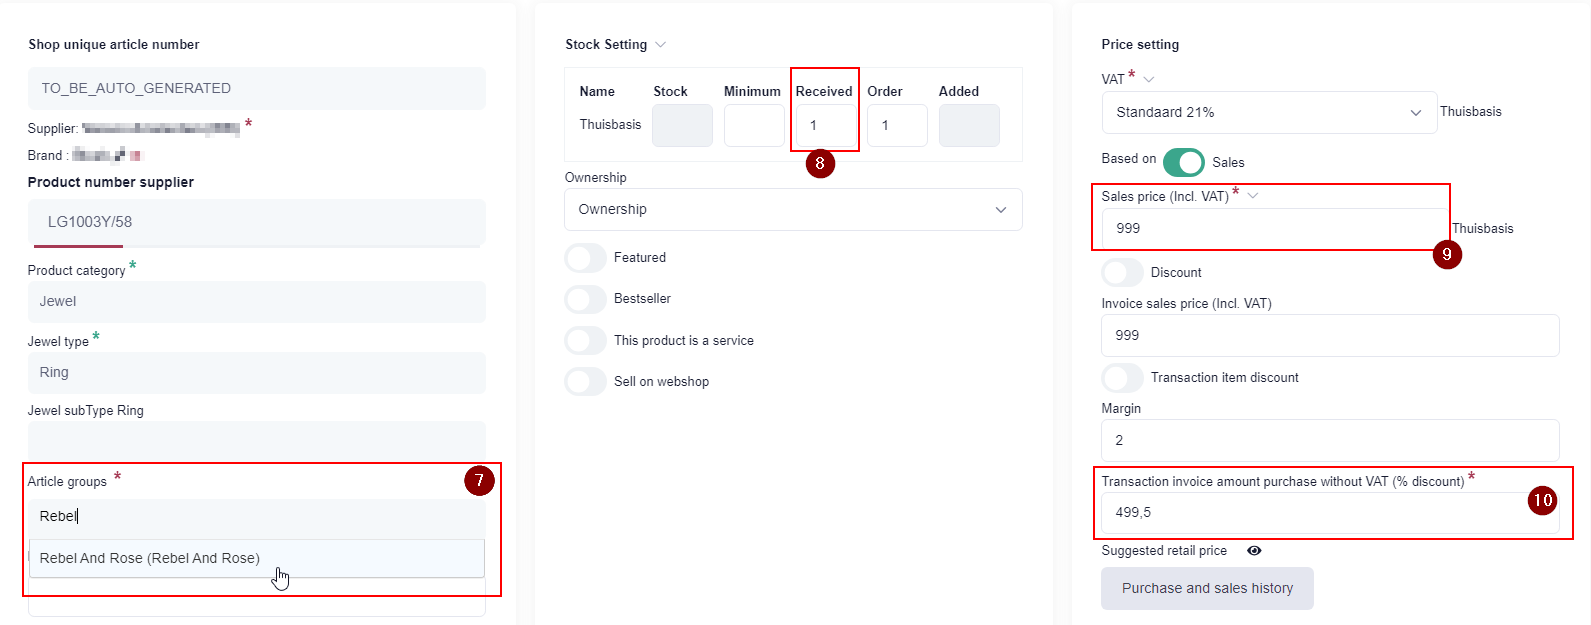The height and width of the screenshot is (625, 1591).
Task: Click the Received stock input field
Action: pyautogui.click(x=825, y=126)
